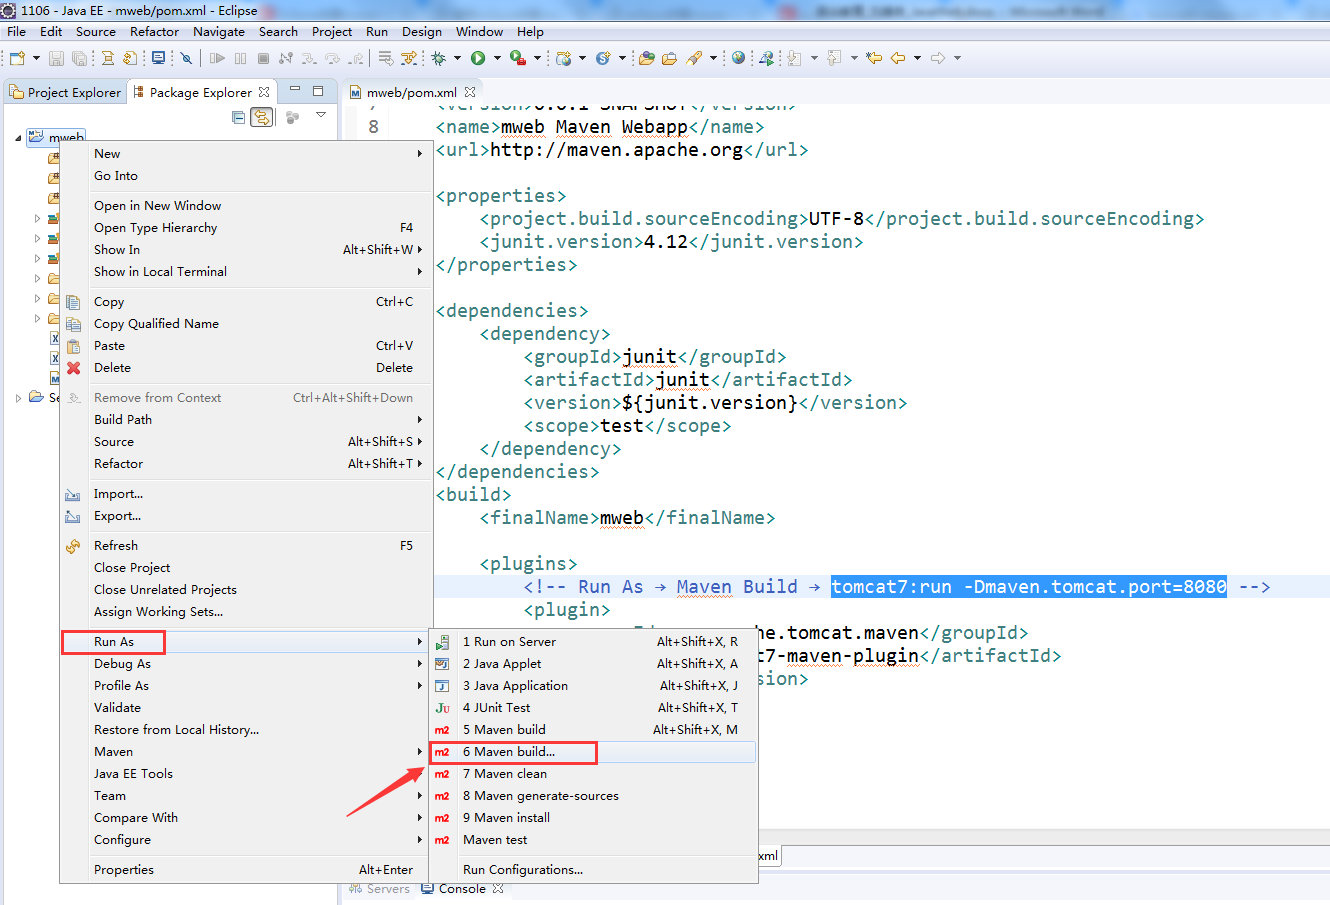
Task: Open dropdown beside the Debug bug icon
Action: pos(457,58)
